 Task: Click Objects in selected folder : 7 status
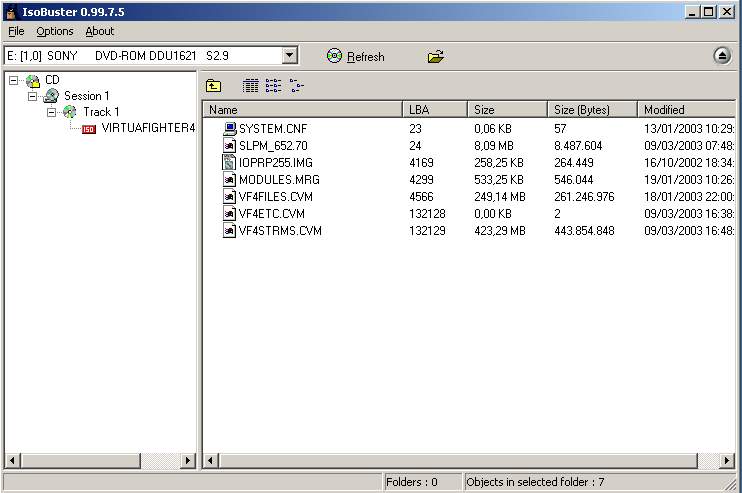[x=535, y=482]
